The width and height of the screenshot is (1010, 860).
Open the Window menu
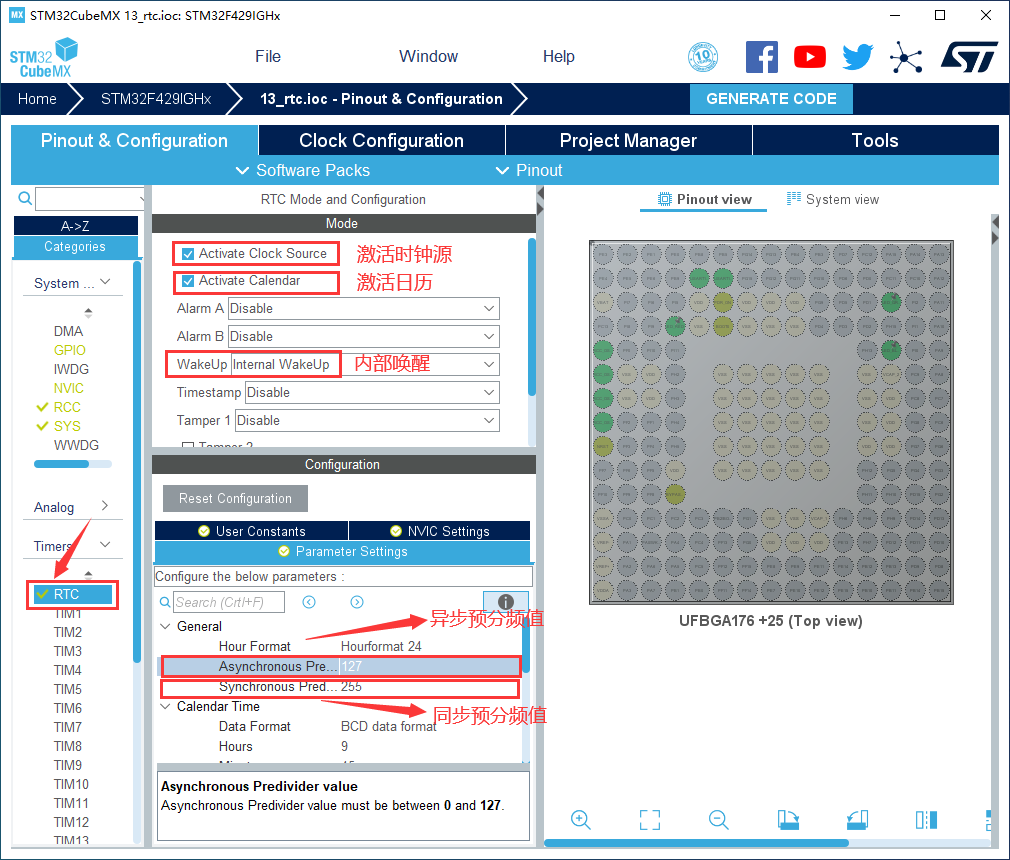(428, 57)
